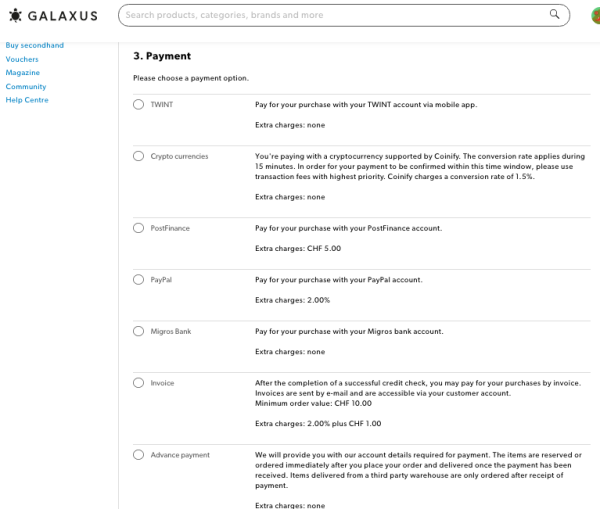
Task: Click 'Extra charges: 2.00% plus CHF 1.00'
Action: (x=318, y=424)
